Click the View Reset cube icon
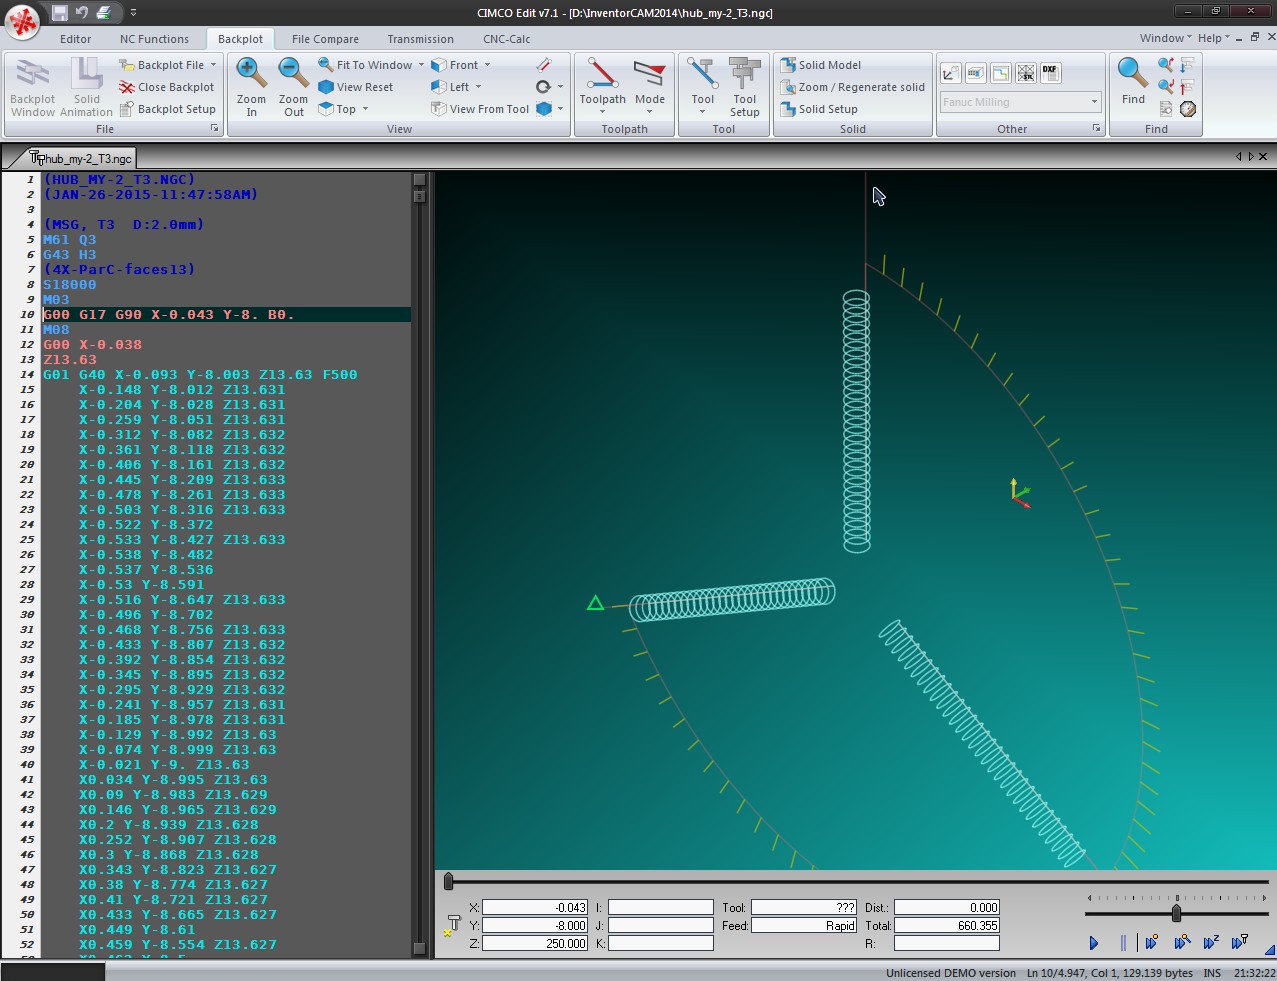 tap(326, 87)
